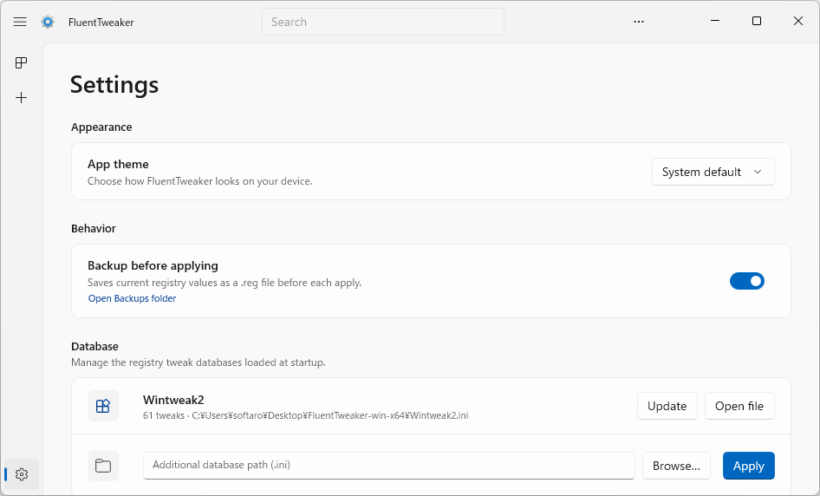Select the Settings gear in sidebar

pos(21,475)
